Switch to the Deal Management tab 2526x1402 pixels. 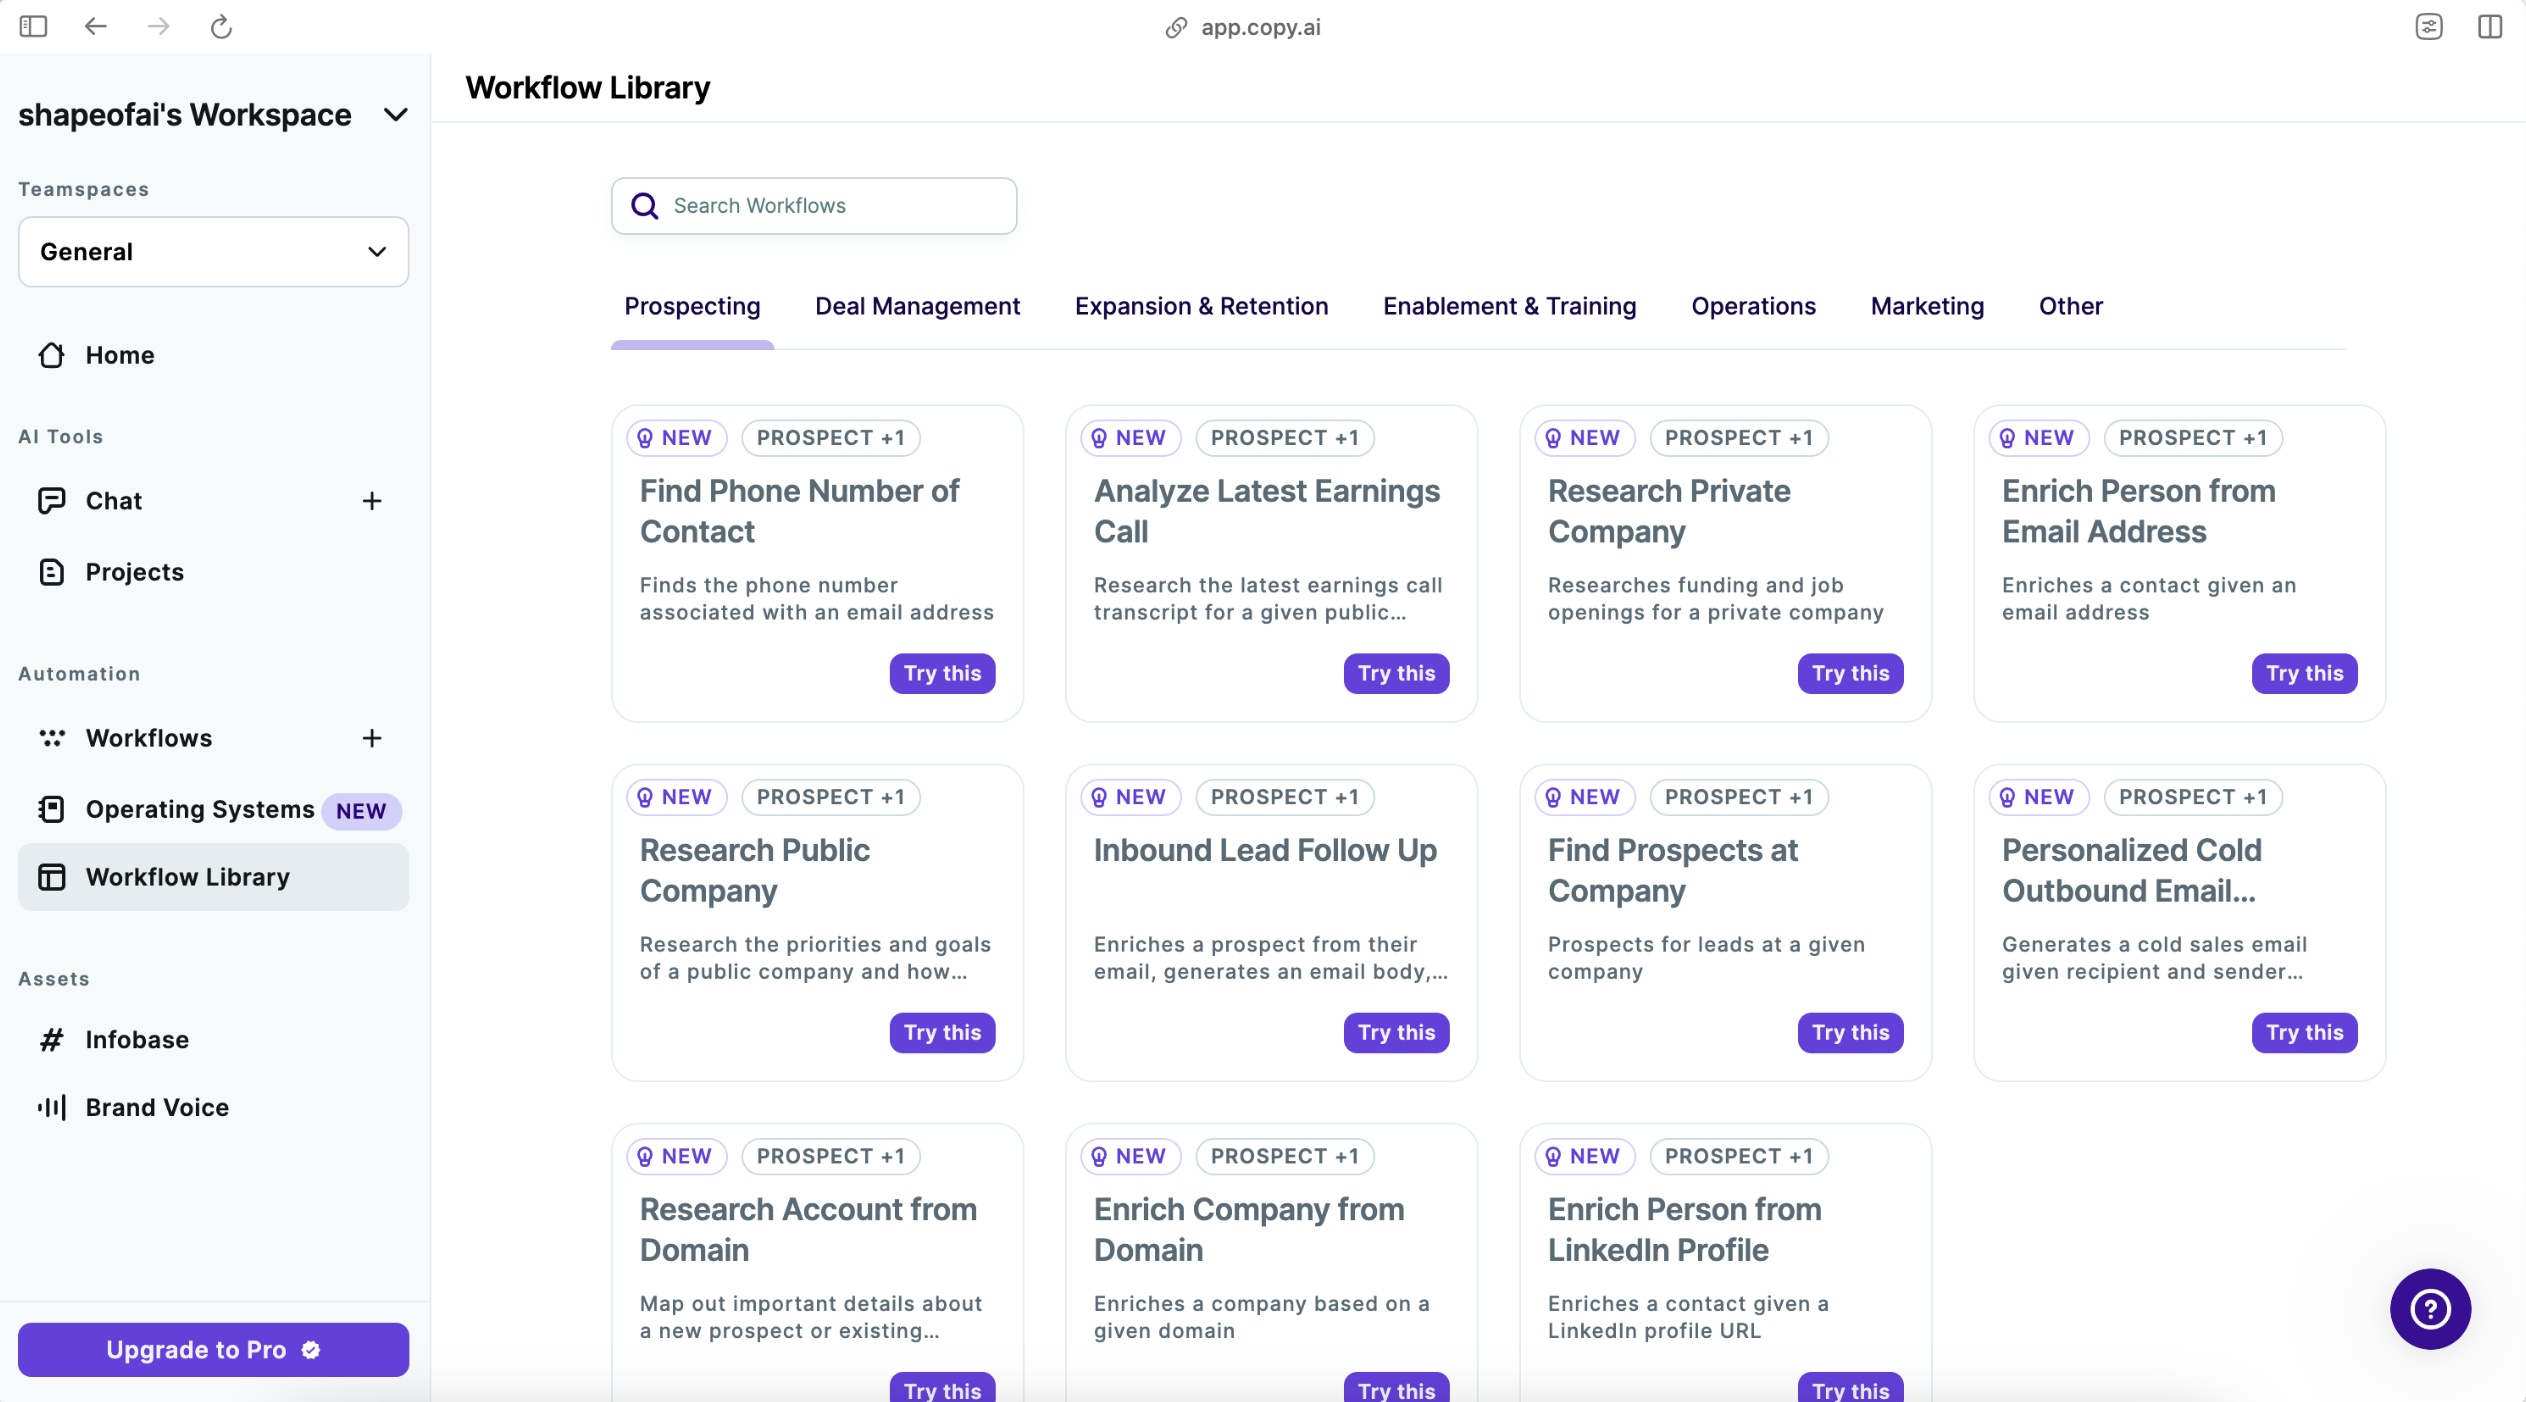click(x=917, y=306)
